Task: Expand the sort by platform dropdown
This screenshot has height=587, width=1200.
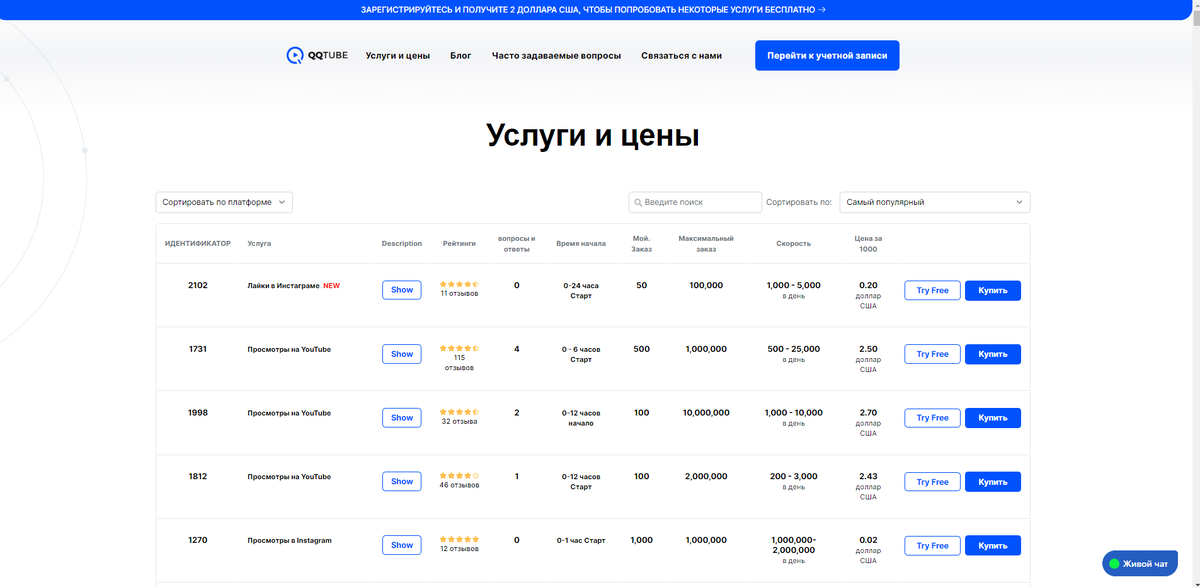Action: point(224,202)
